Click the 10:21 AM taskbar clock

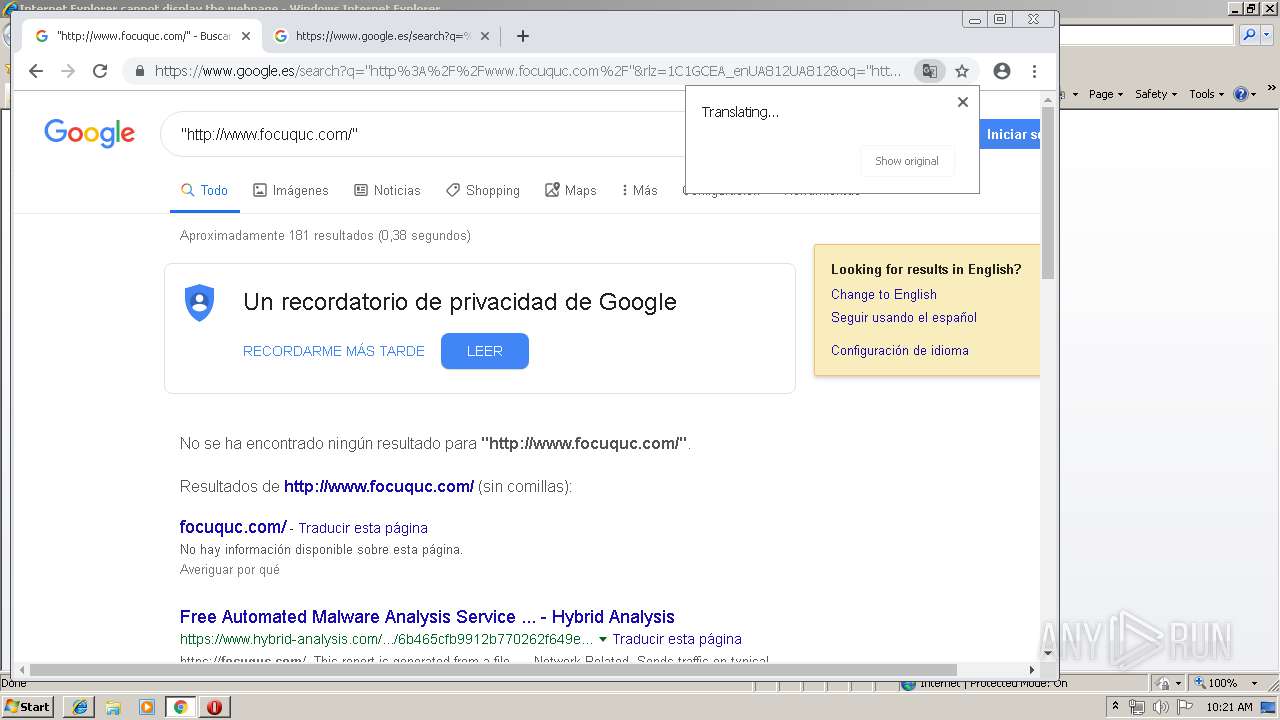(1229, 707)
